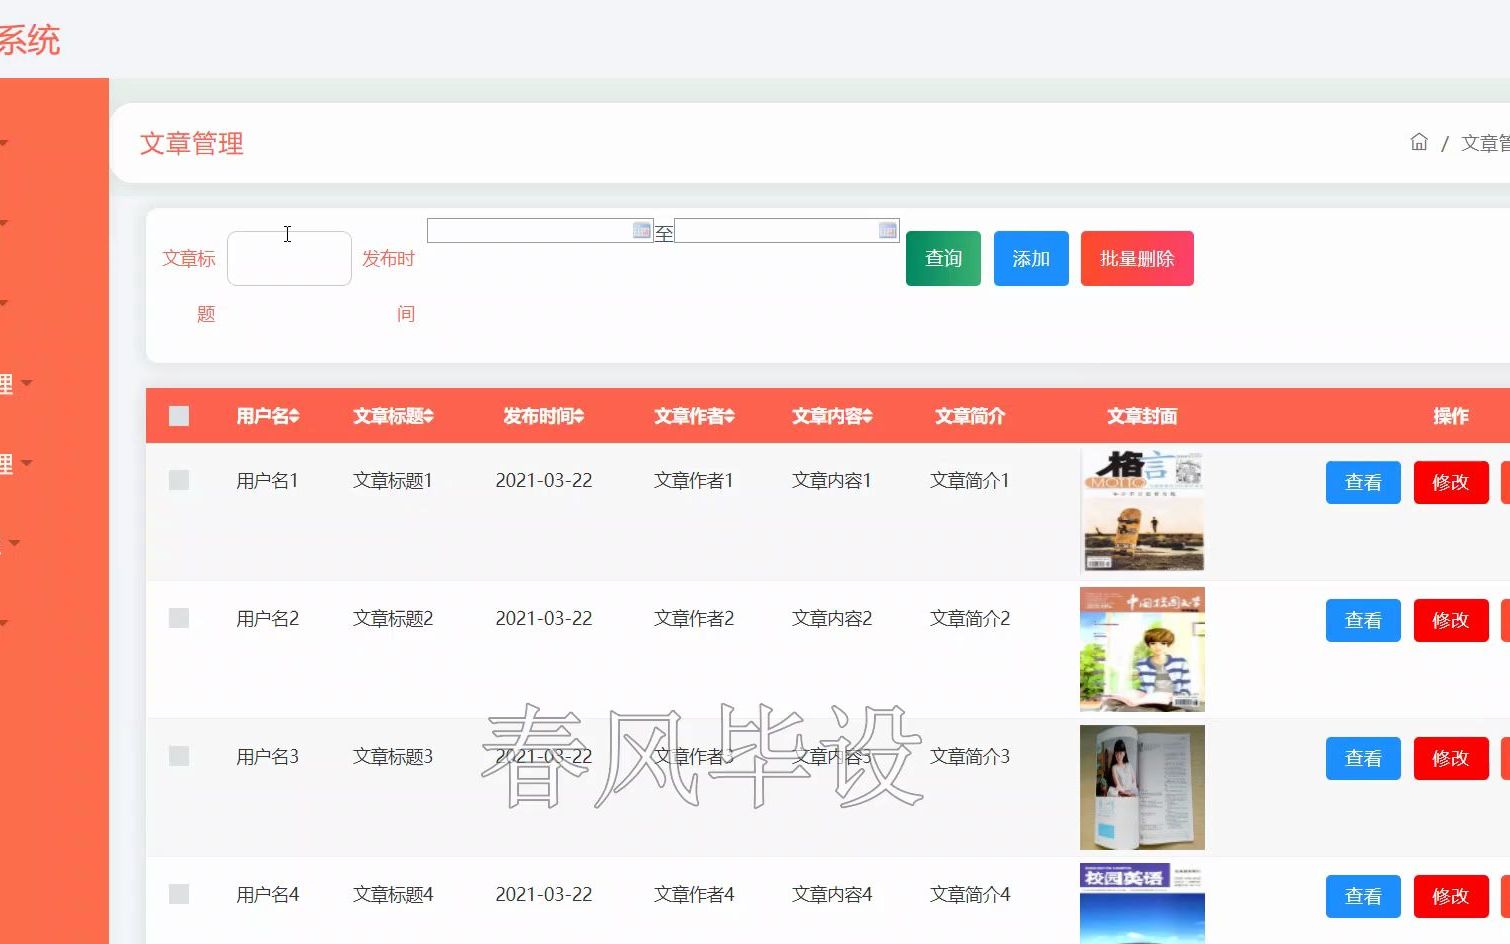Open cover thumbnail of 文章标题1
The width and height of the screenshot is (1510, 944).
(1142, 511)
